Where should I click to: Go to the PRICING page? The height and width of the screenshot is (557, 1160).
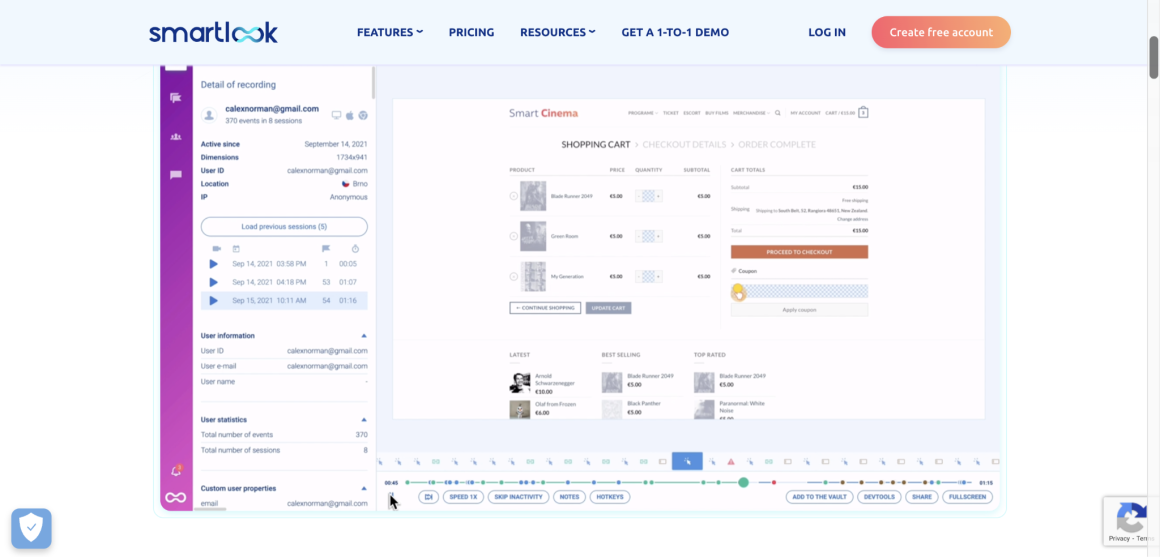pos(471,33)
